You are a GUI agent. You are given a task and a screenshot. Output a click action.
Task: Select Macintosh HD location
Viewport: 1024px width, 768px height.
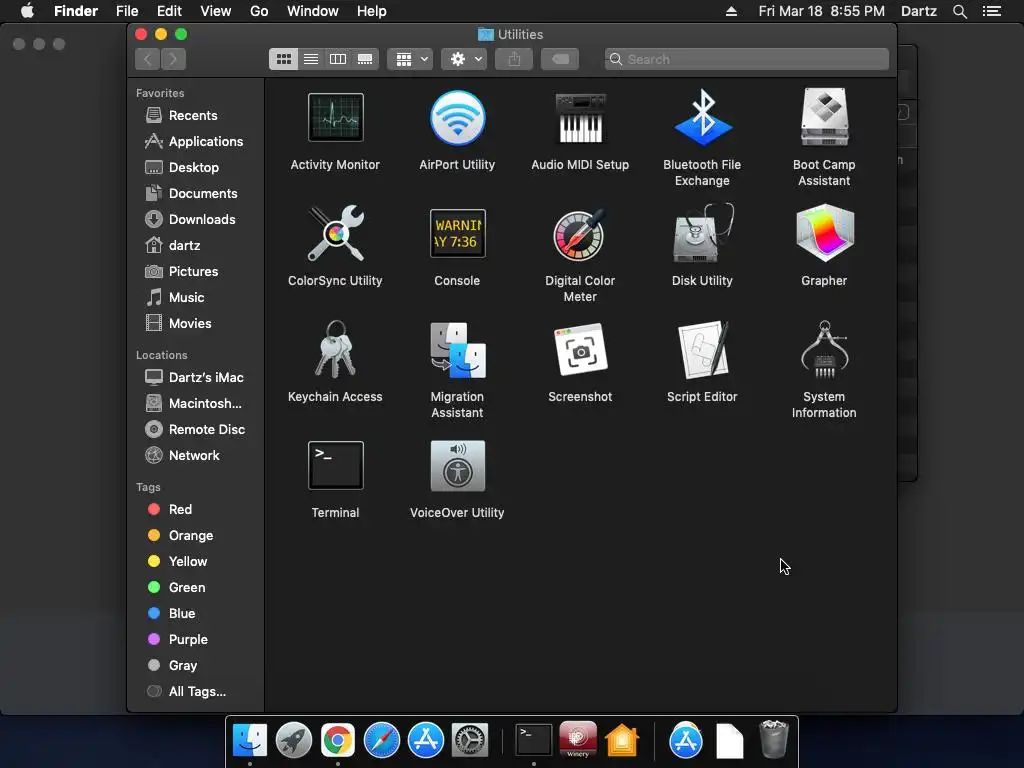(205, 404)
